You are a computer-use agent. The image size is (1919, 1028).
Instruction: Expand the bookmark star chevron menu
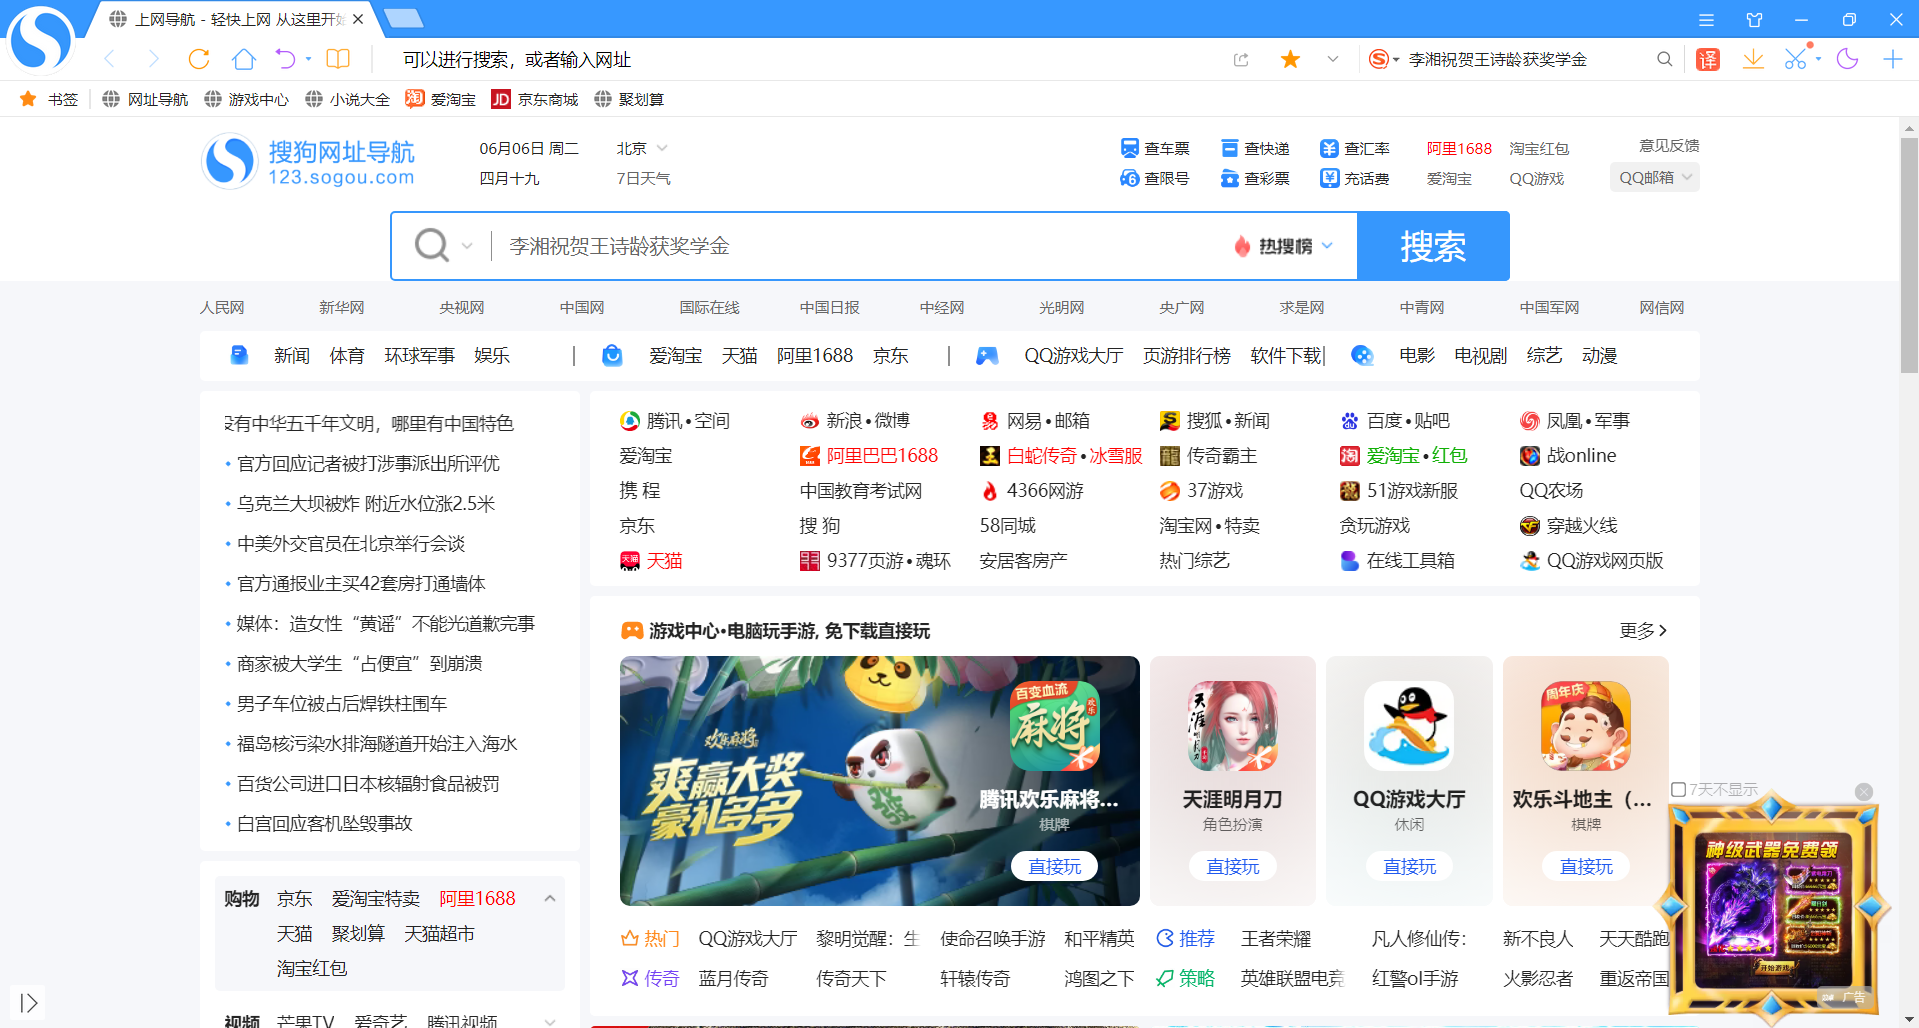click(1333, 59)
